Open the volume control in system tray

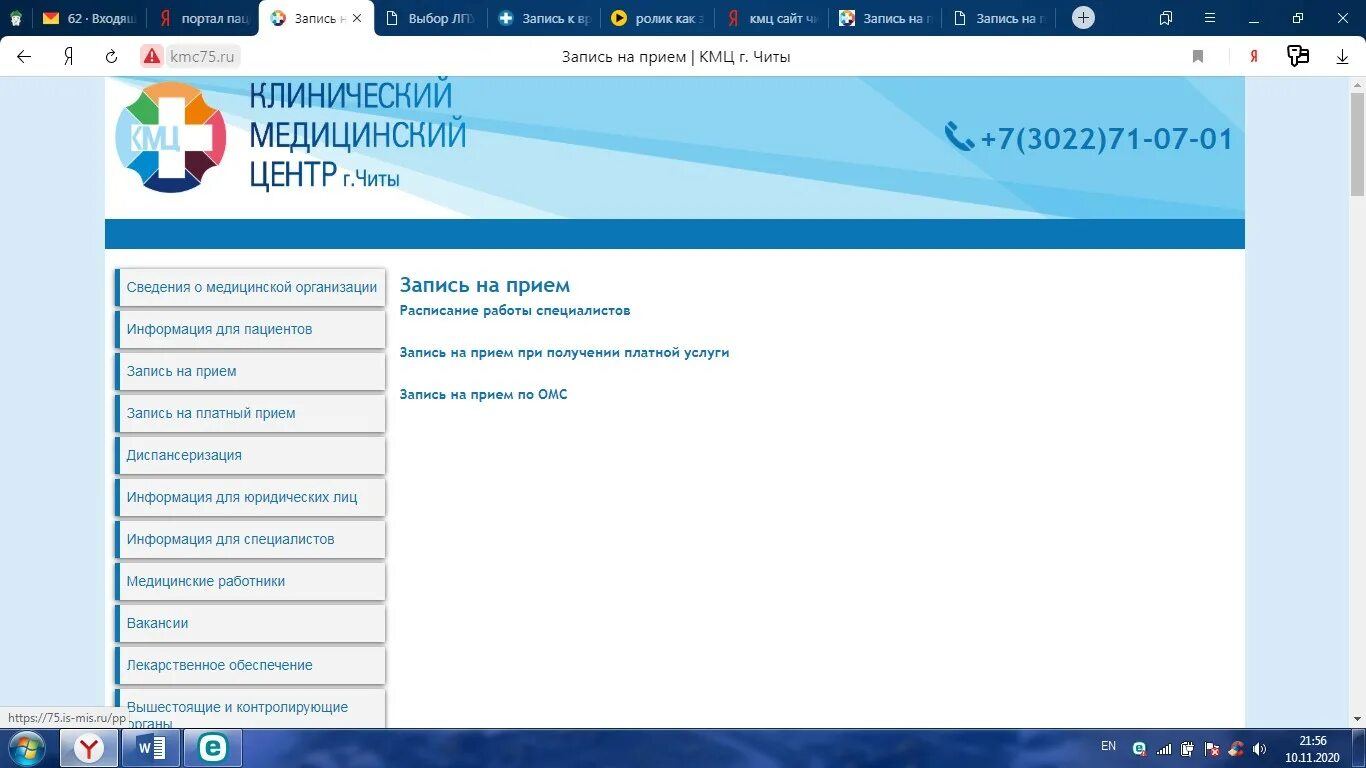[1259, 747]
